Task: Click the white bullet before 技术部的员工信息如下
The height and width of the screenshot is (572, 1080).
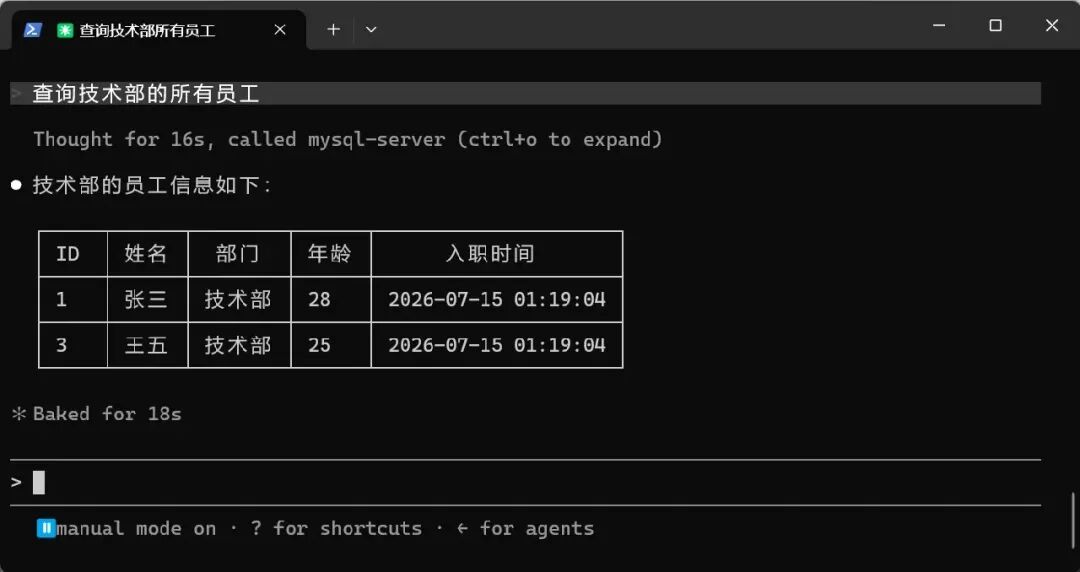Action: pos(17,185)
